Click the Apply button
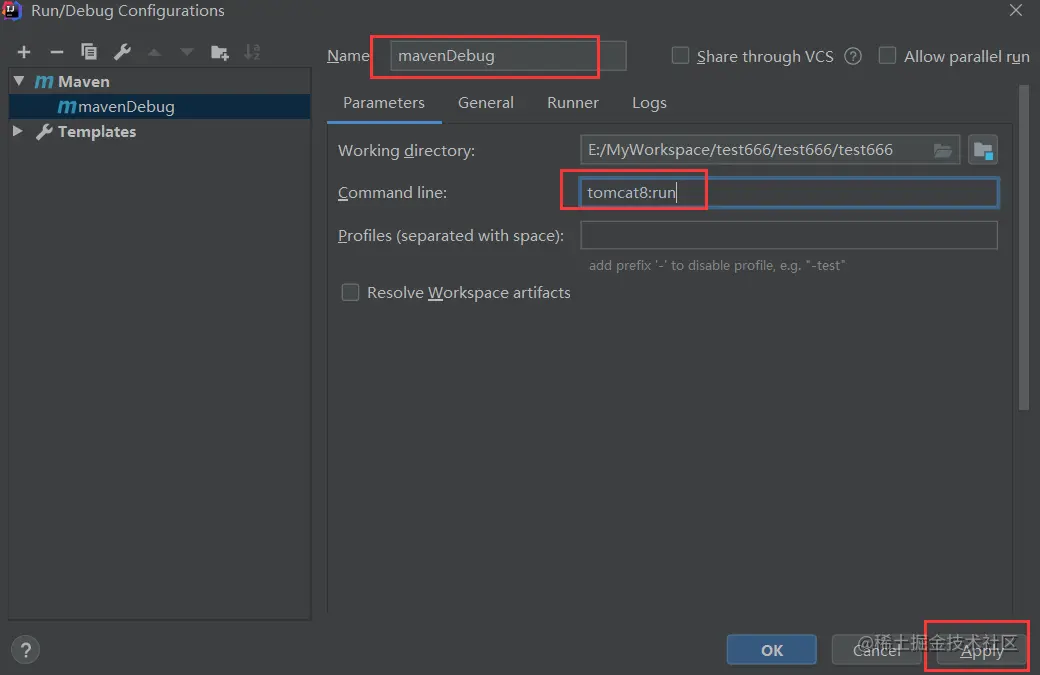Viewport: 1040px width, 675px height. [x=982, y=650]
